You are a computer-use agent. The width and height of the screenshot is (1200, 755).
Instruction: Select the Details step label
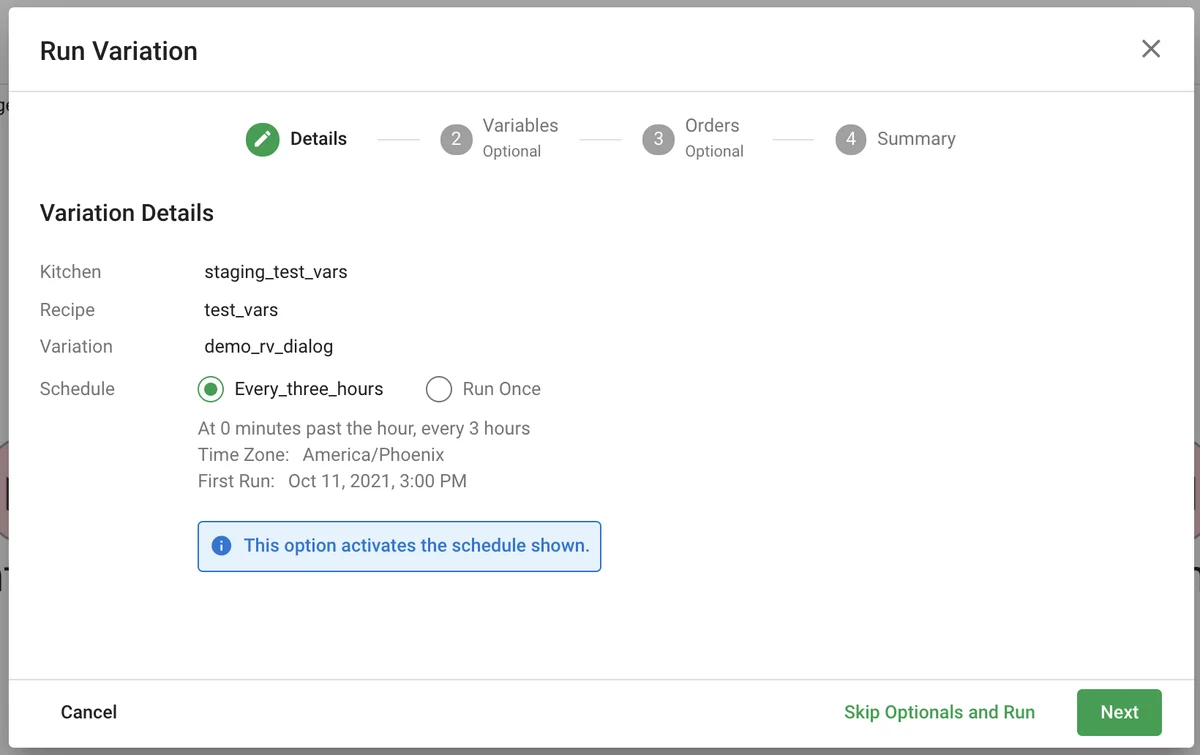tap(318, 139)
